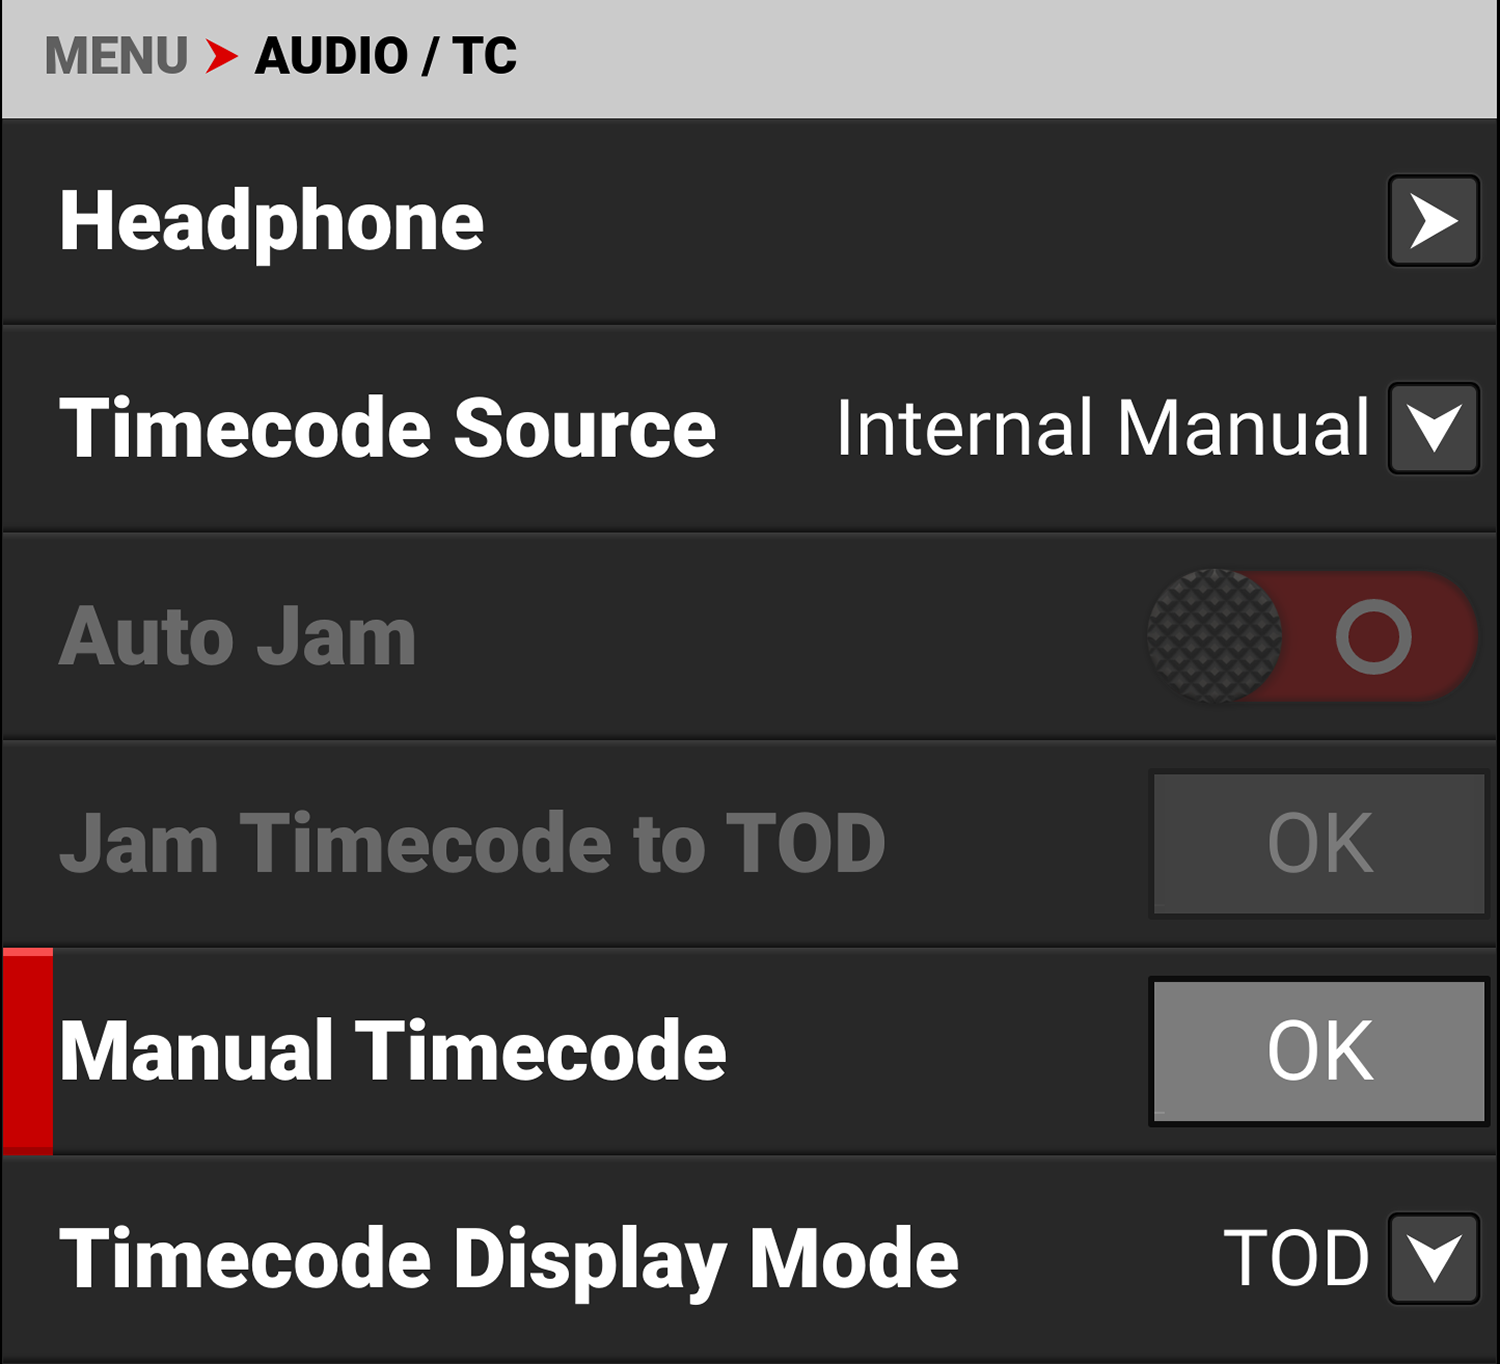Click the red selection marker beside Manual Timecode
Image resolution: width=1500 pixels, height=1364 pixels.
click(x=28, y=1051)
